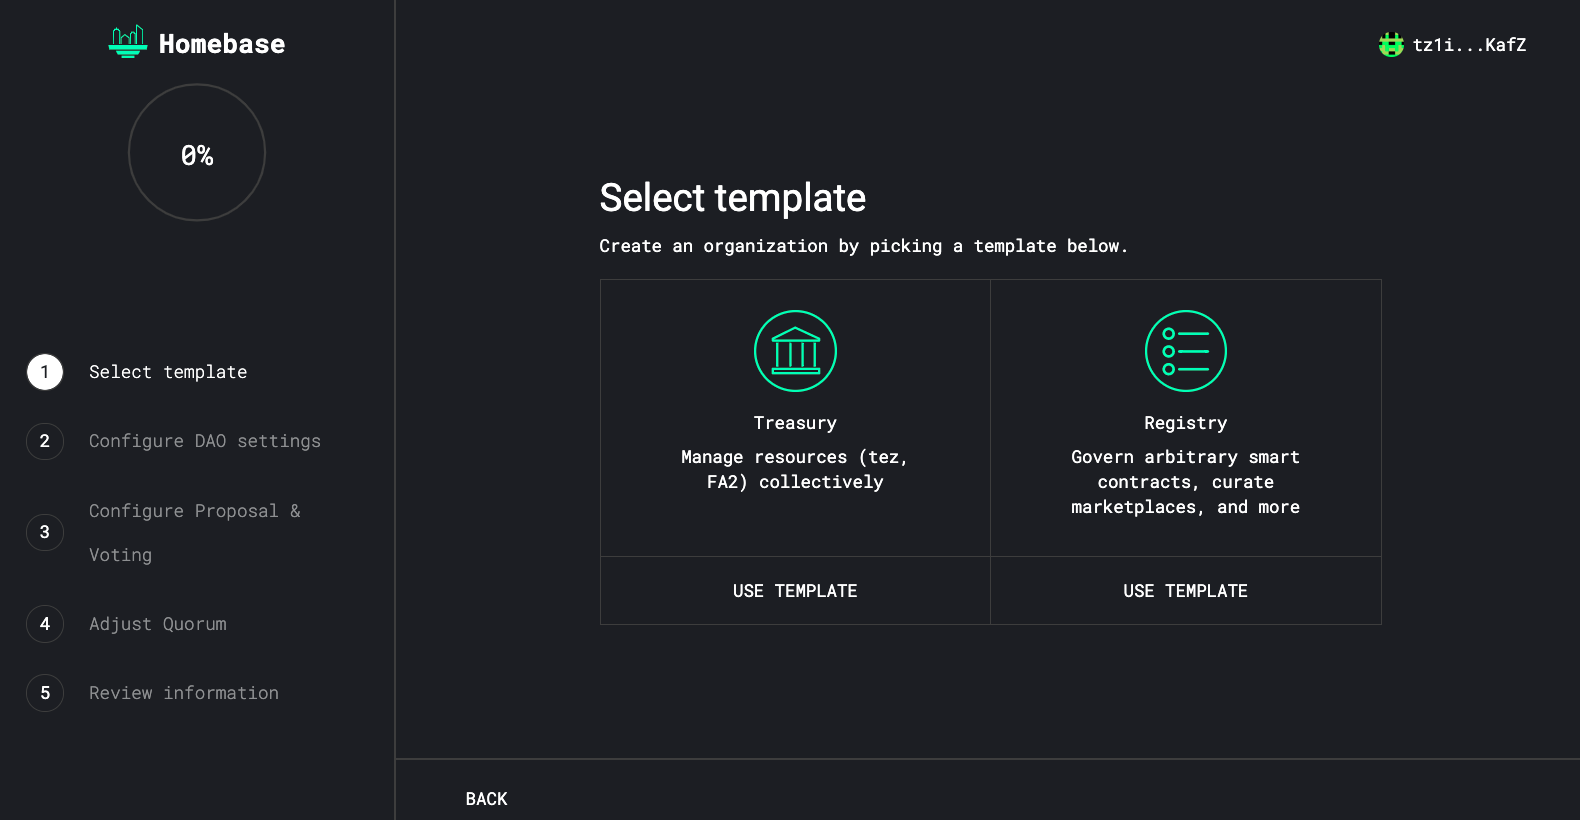Viewport: 1580px width, 820px height.
Task: Jump to Adjust Quorum step
Action: click(x=158, y=624)
